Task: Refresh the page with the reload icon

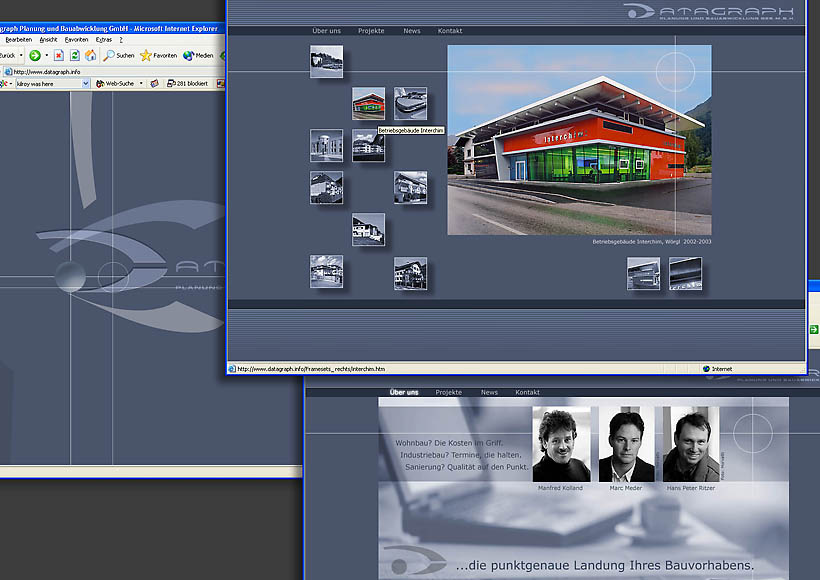Action: [74, 55]
